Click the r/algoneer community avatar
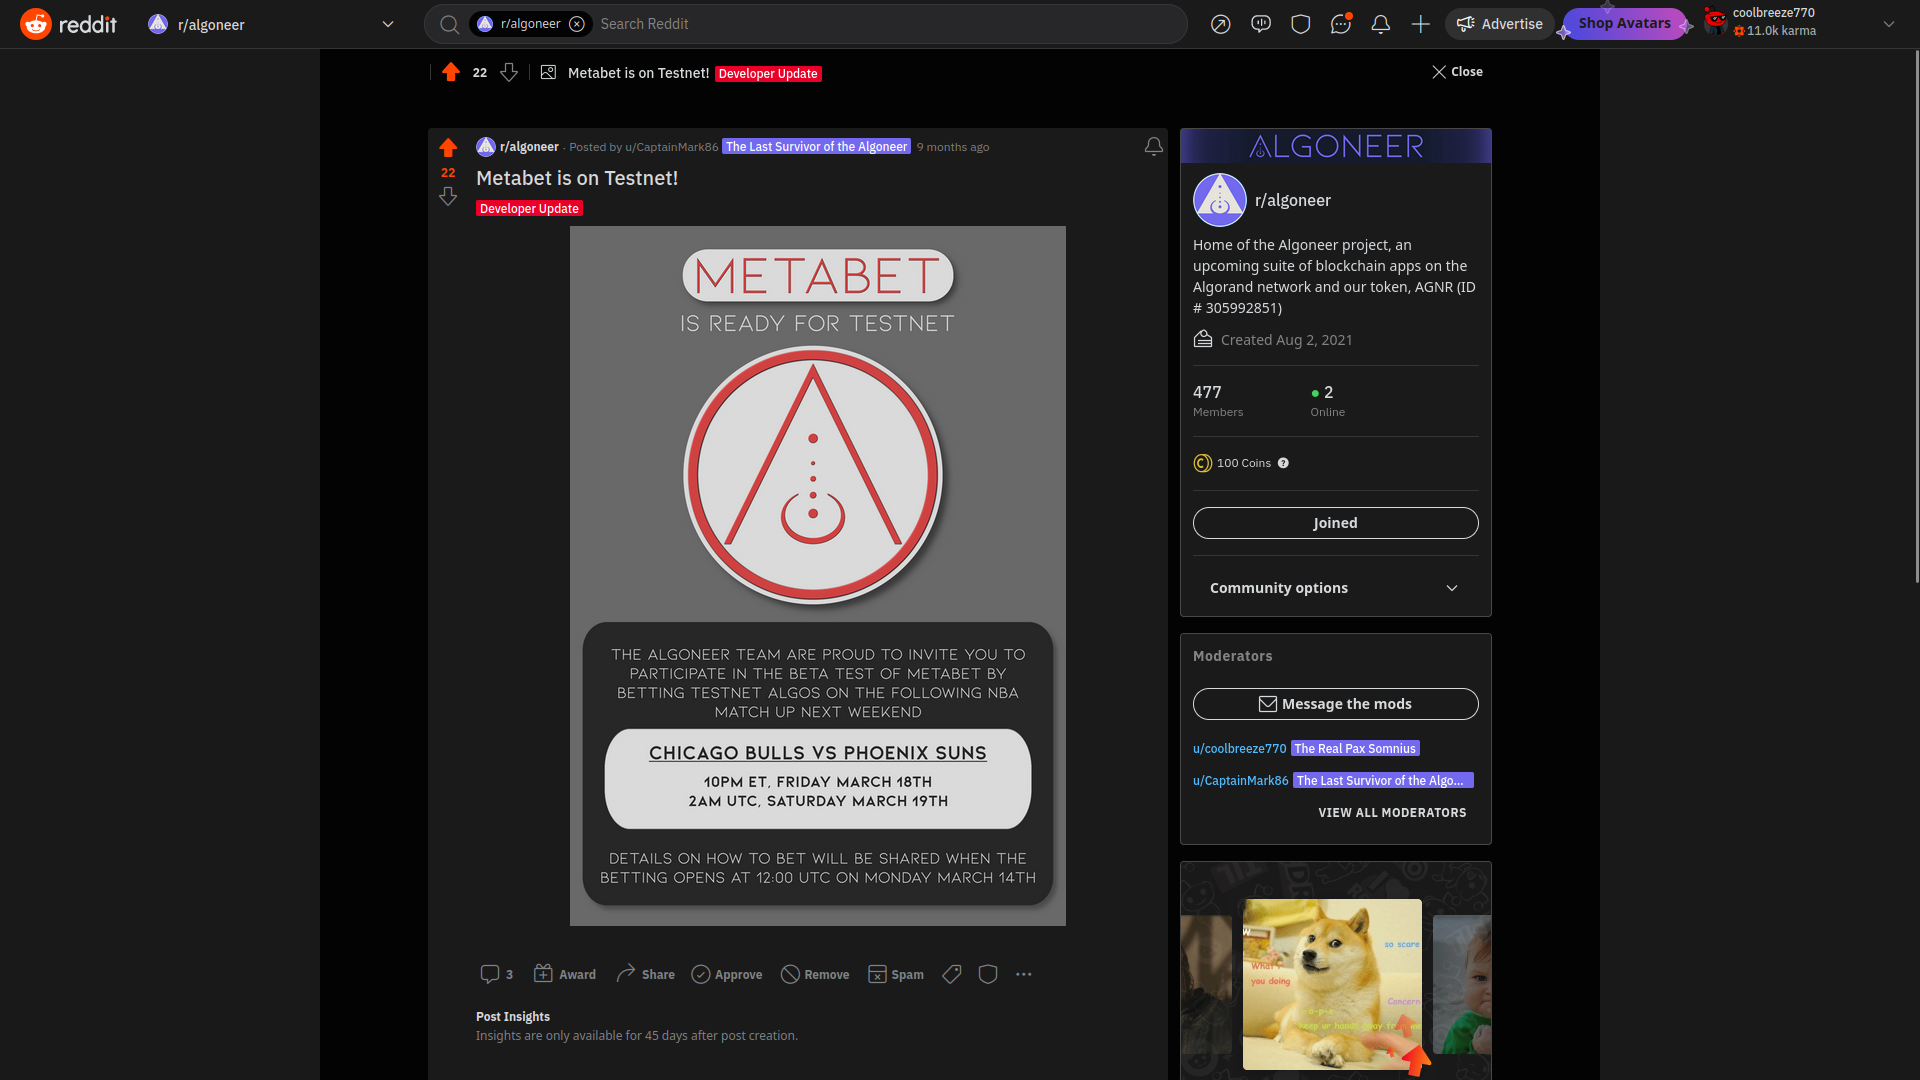 pos(1220,200)
